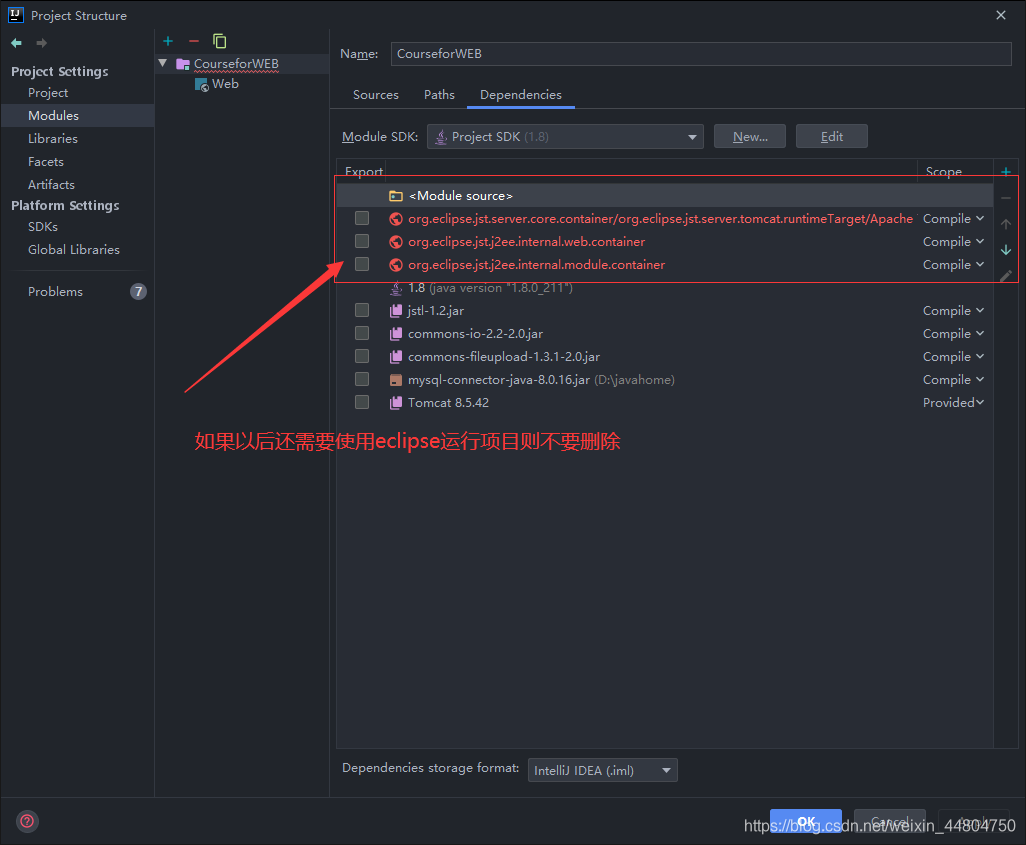This screenshot has height=845, width=1026.
Task: Change scope of jstl-1.2.jar
Action: coord(953,311)
